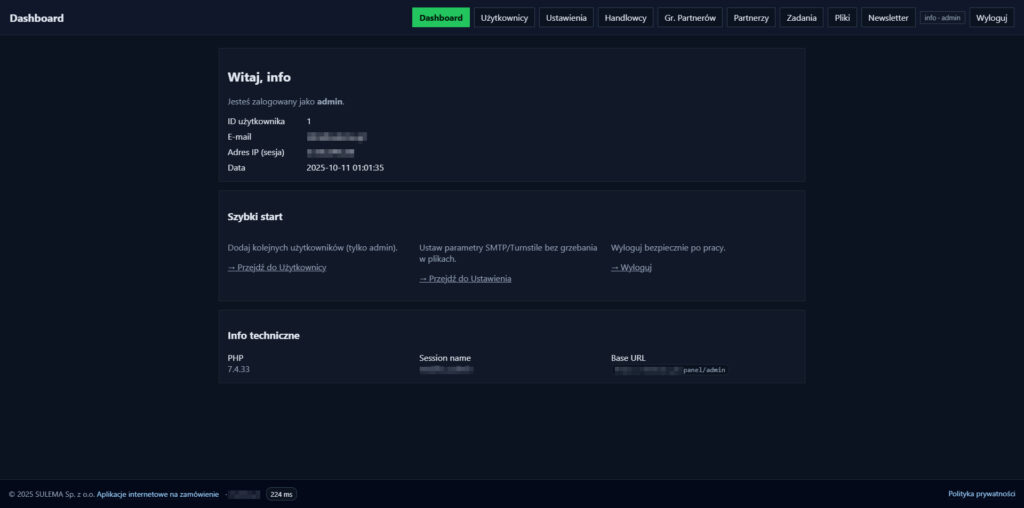Select Pliki in the navigation bar
Image resolution: width=1024 pixels, height=508 pixels.
tap(843, 18)
